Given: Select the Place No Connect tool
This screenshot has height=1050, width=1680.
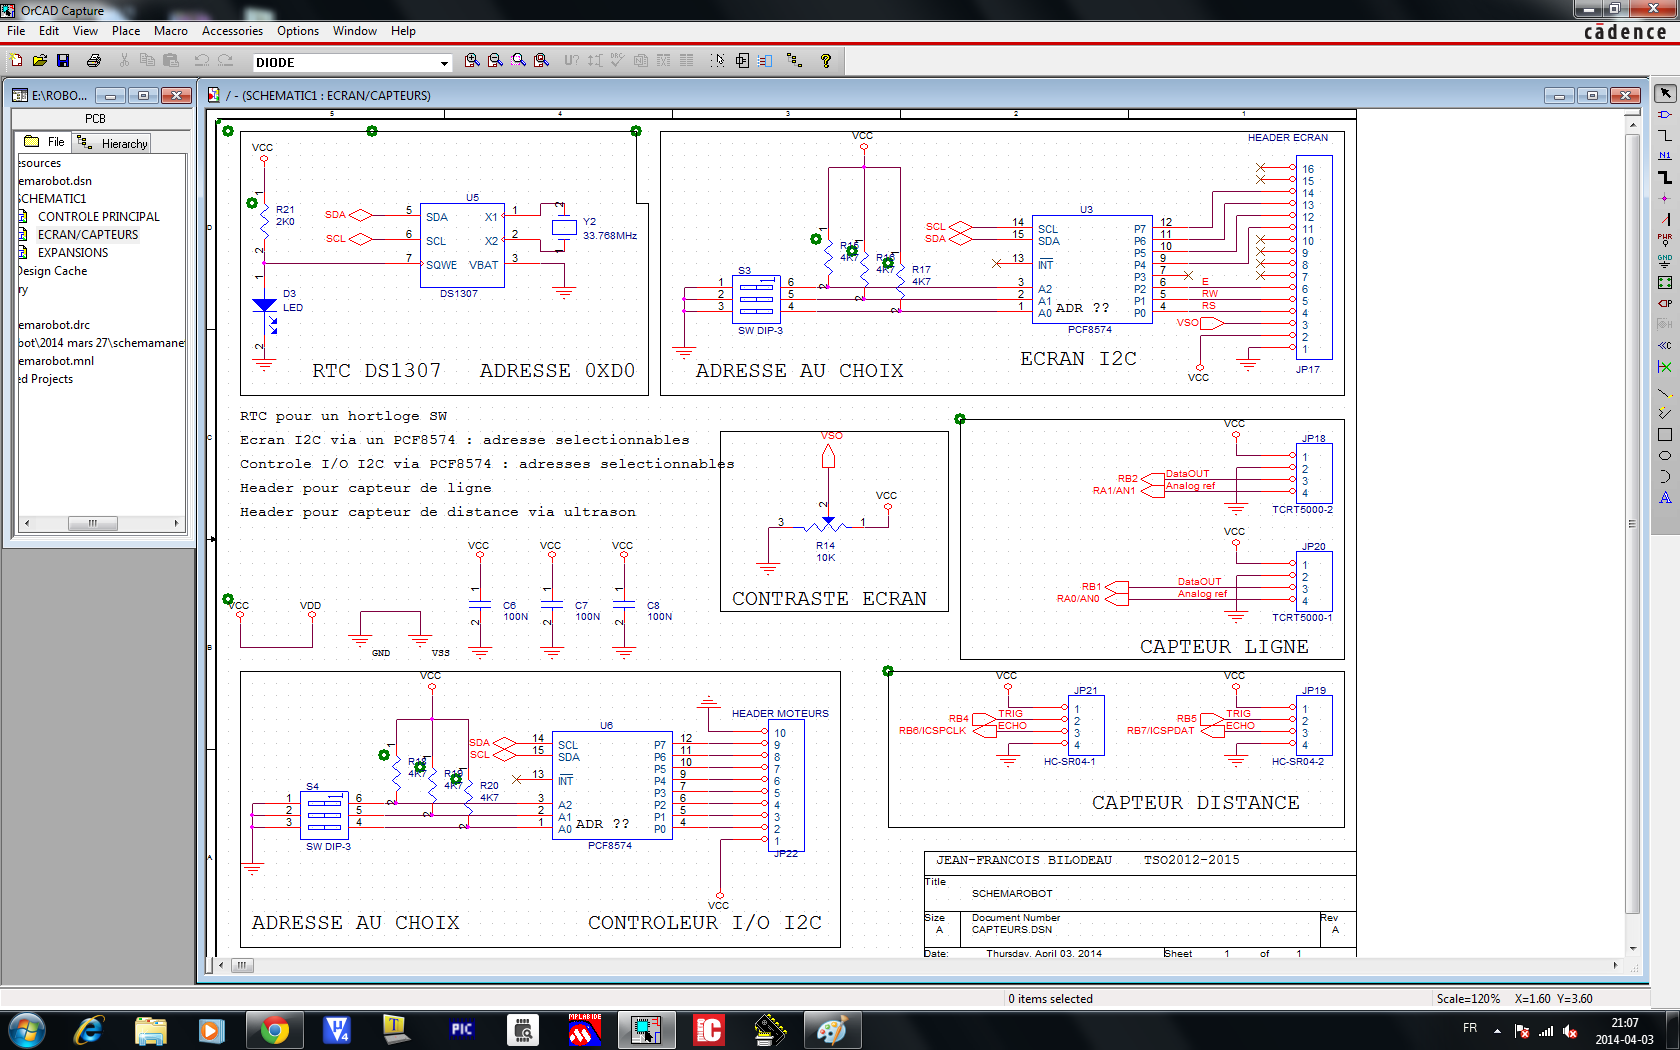Looking at the screenshot, I should [x=1665, y=367].
